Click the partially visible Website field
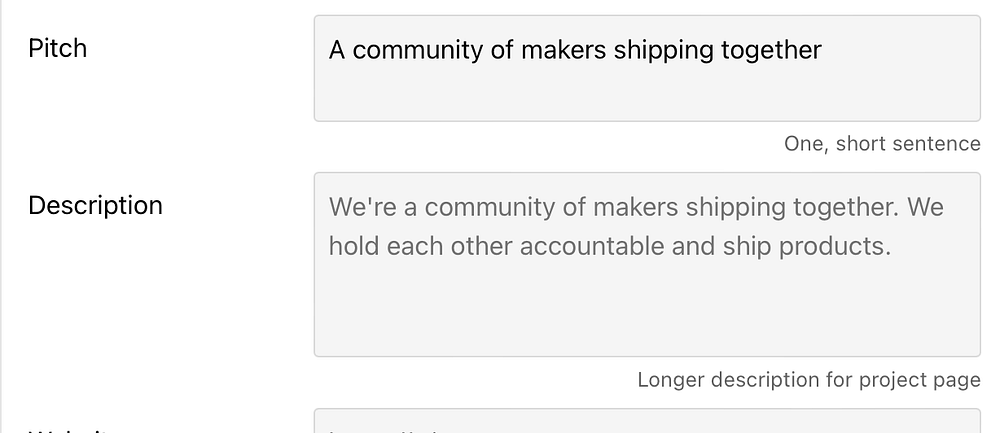The height and width of the screenshot is (433, 1000). coord(646,423)
